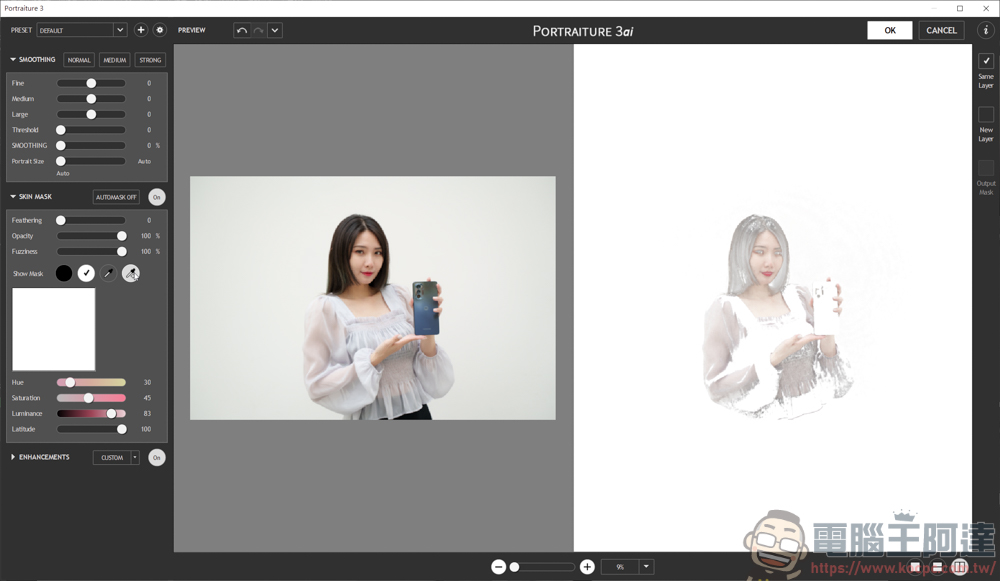The height and width of the screenshot is (581, 1000).
Task: Open preset settings gear icon
Action: (159, 30)
